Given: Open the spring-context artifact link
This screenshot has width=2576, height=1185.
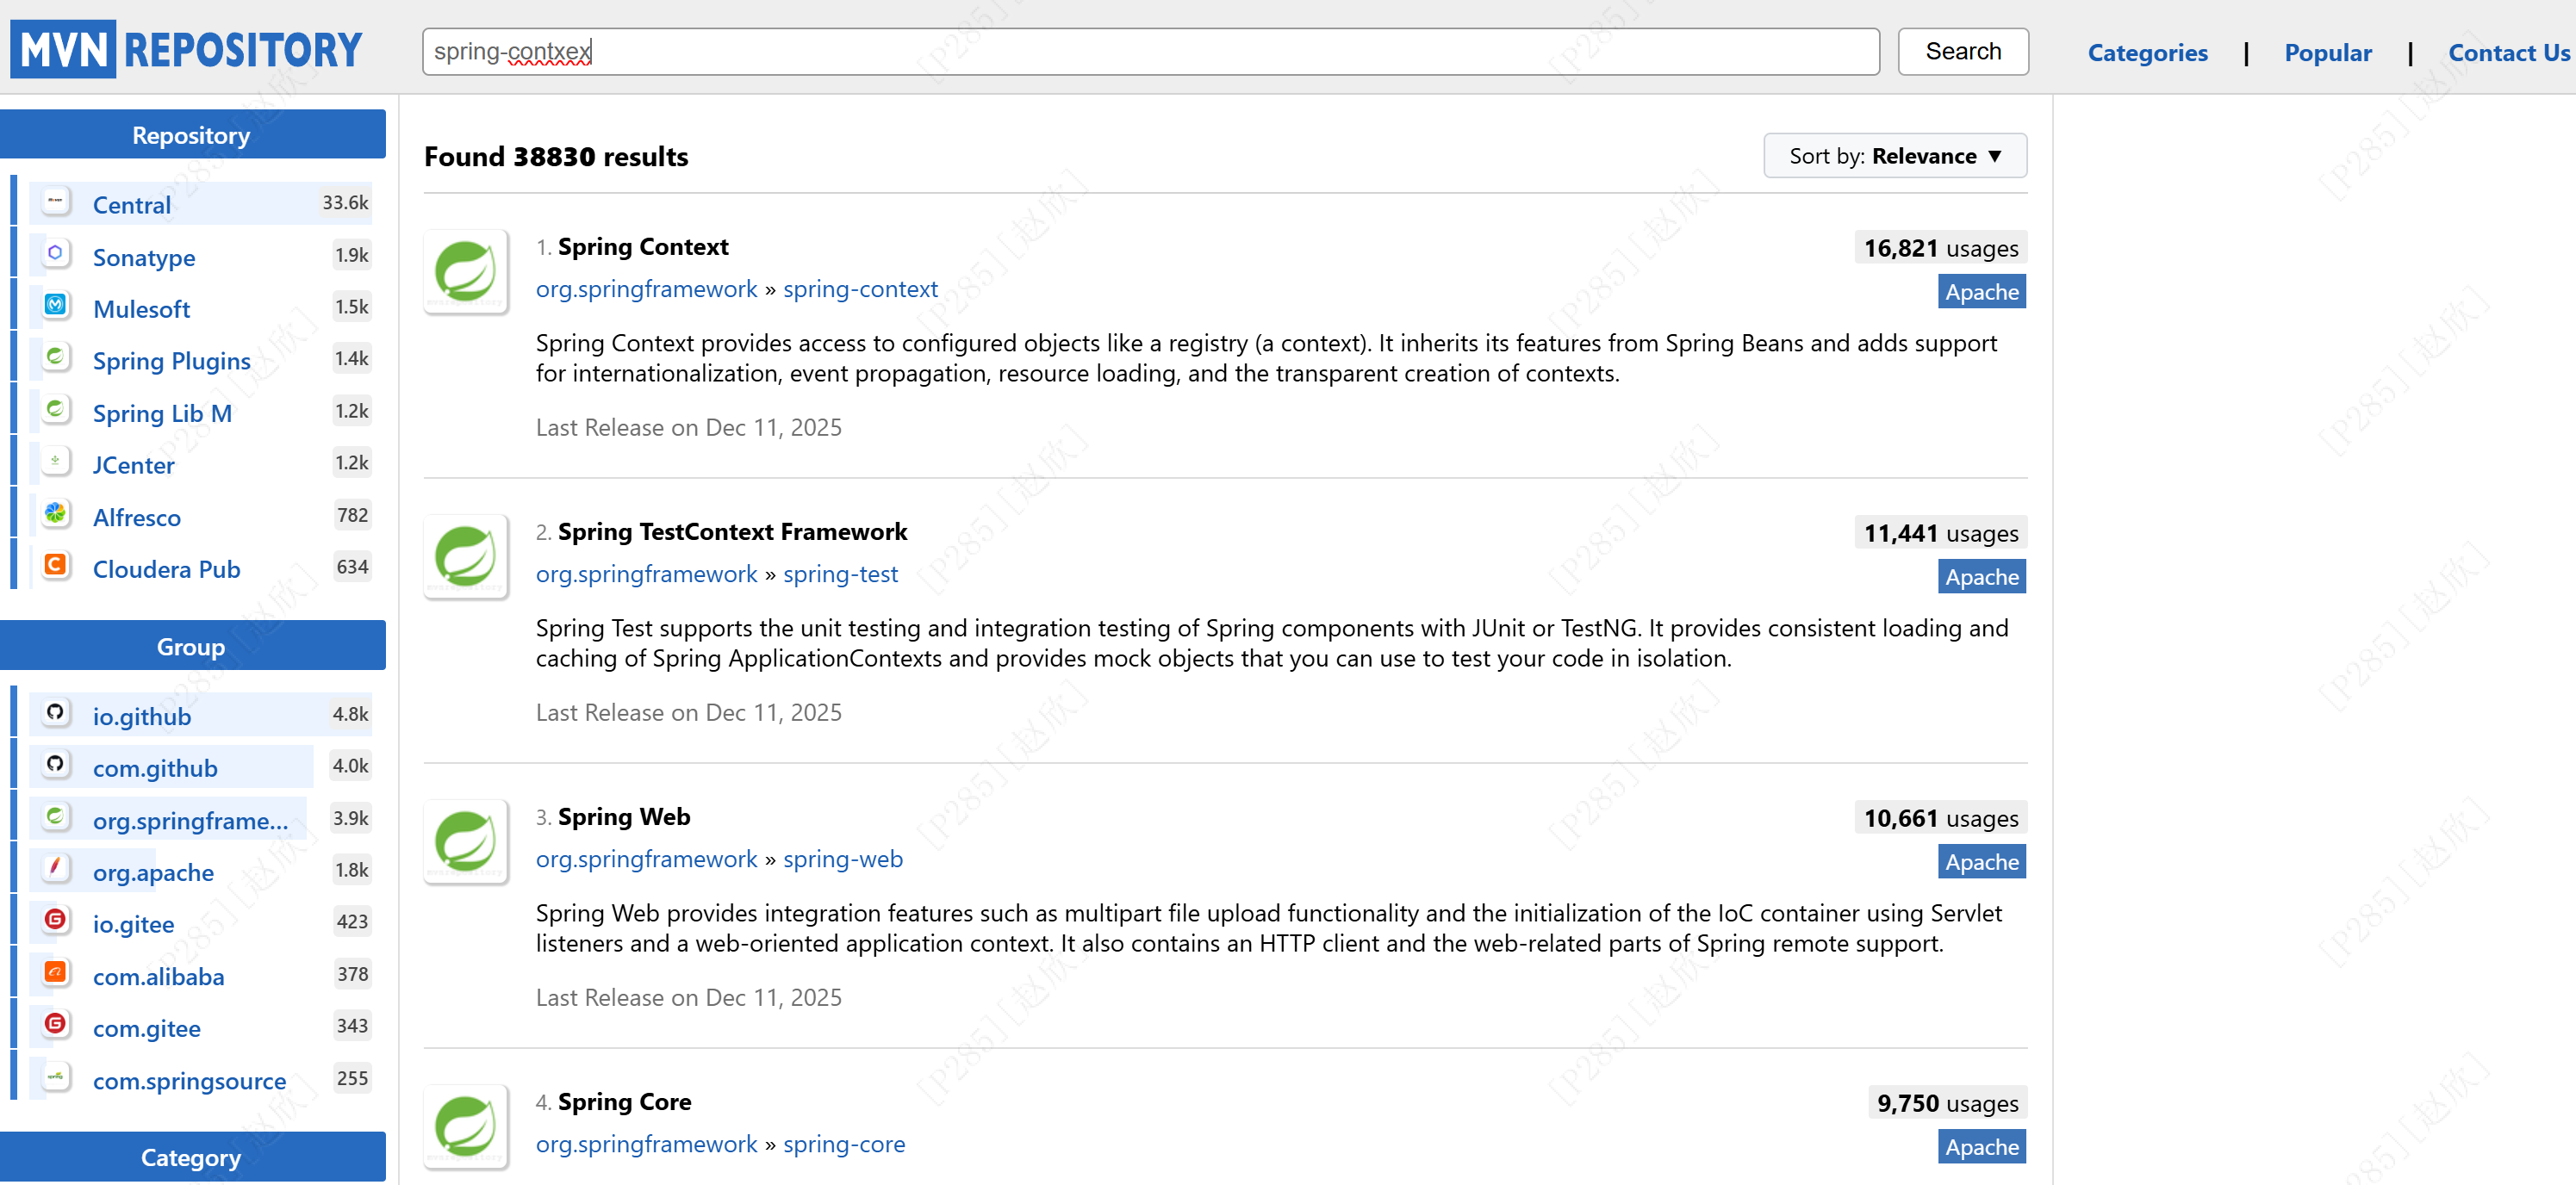Looking at the screenshot, I should (x=860, y=289).
